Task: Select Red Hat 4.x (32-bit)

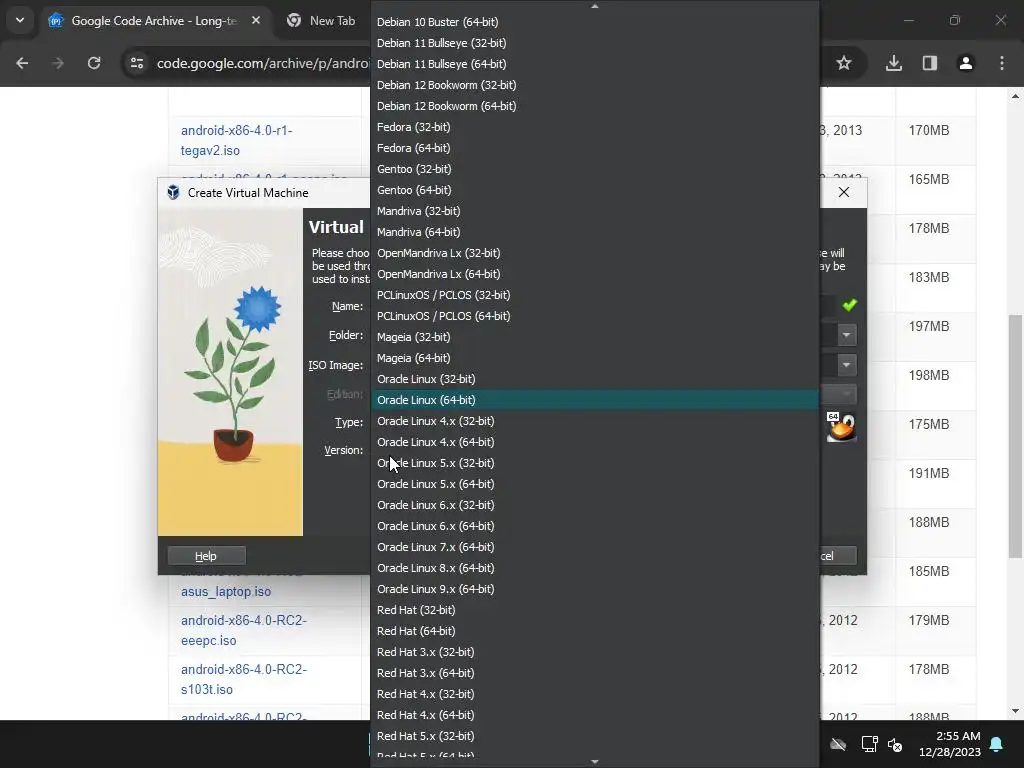Action: [595, 694]
